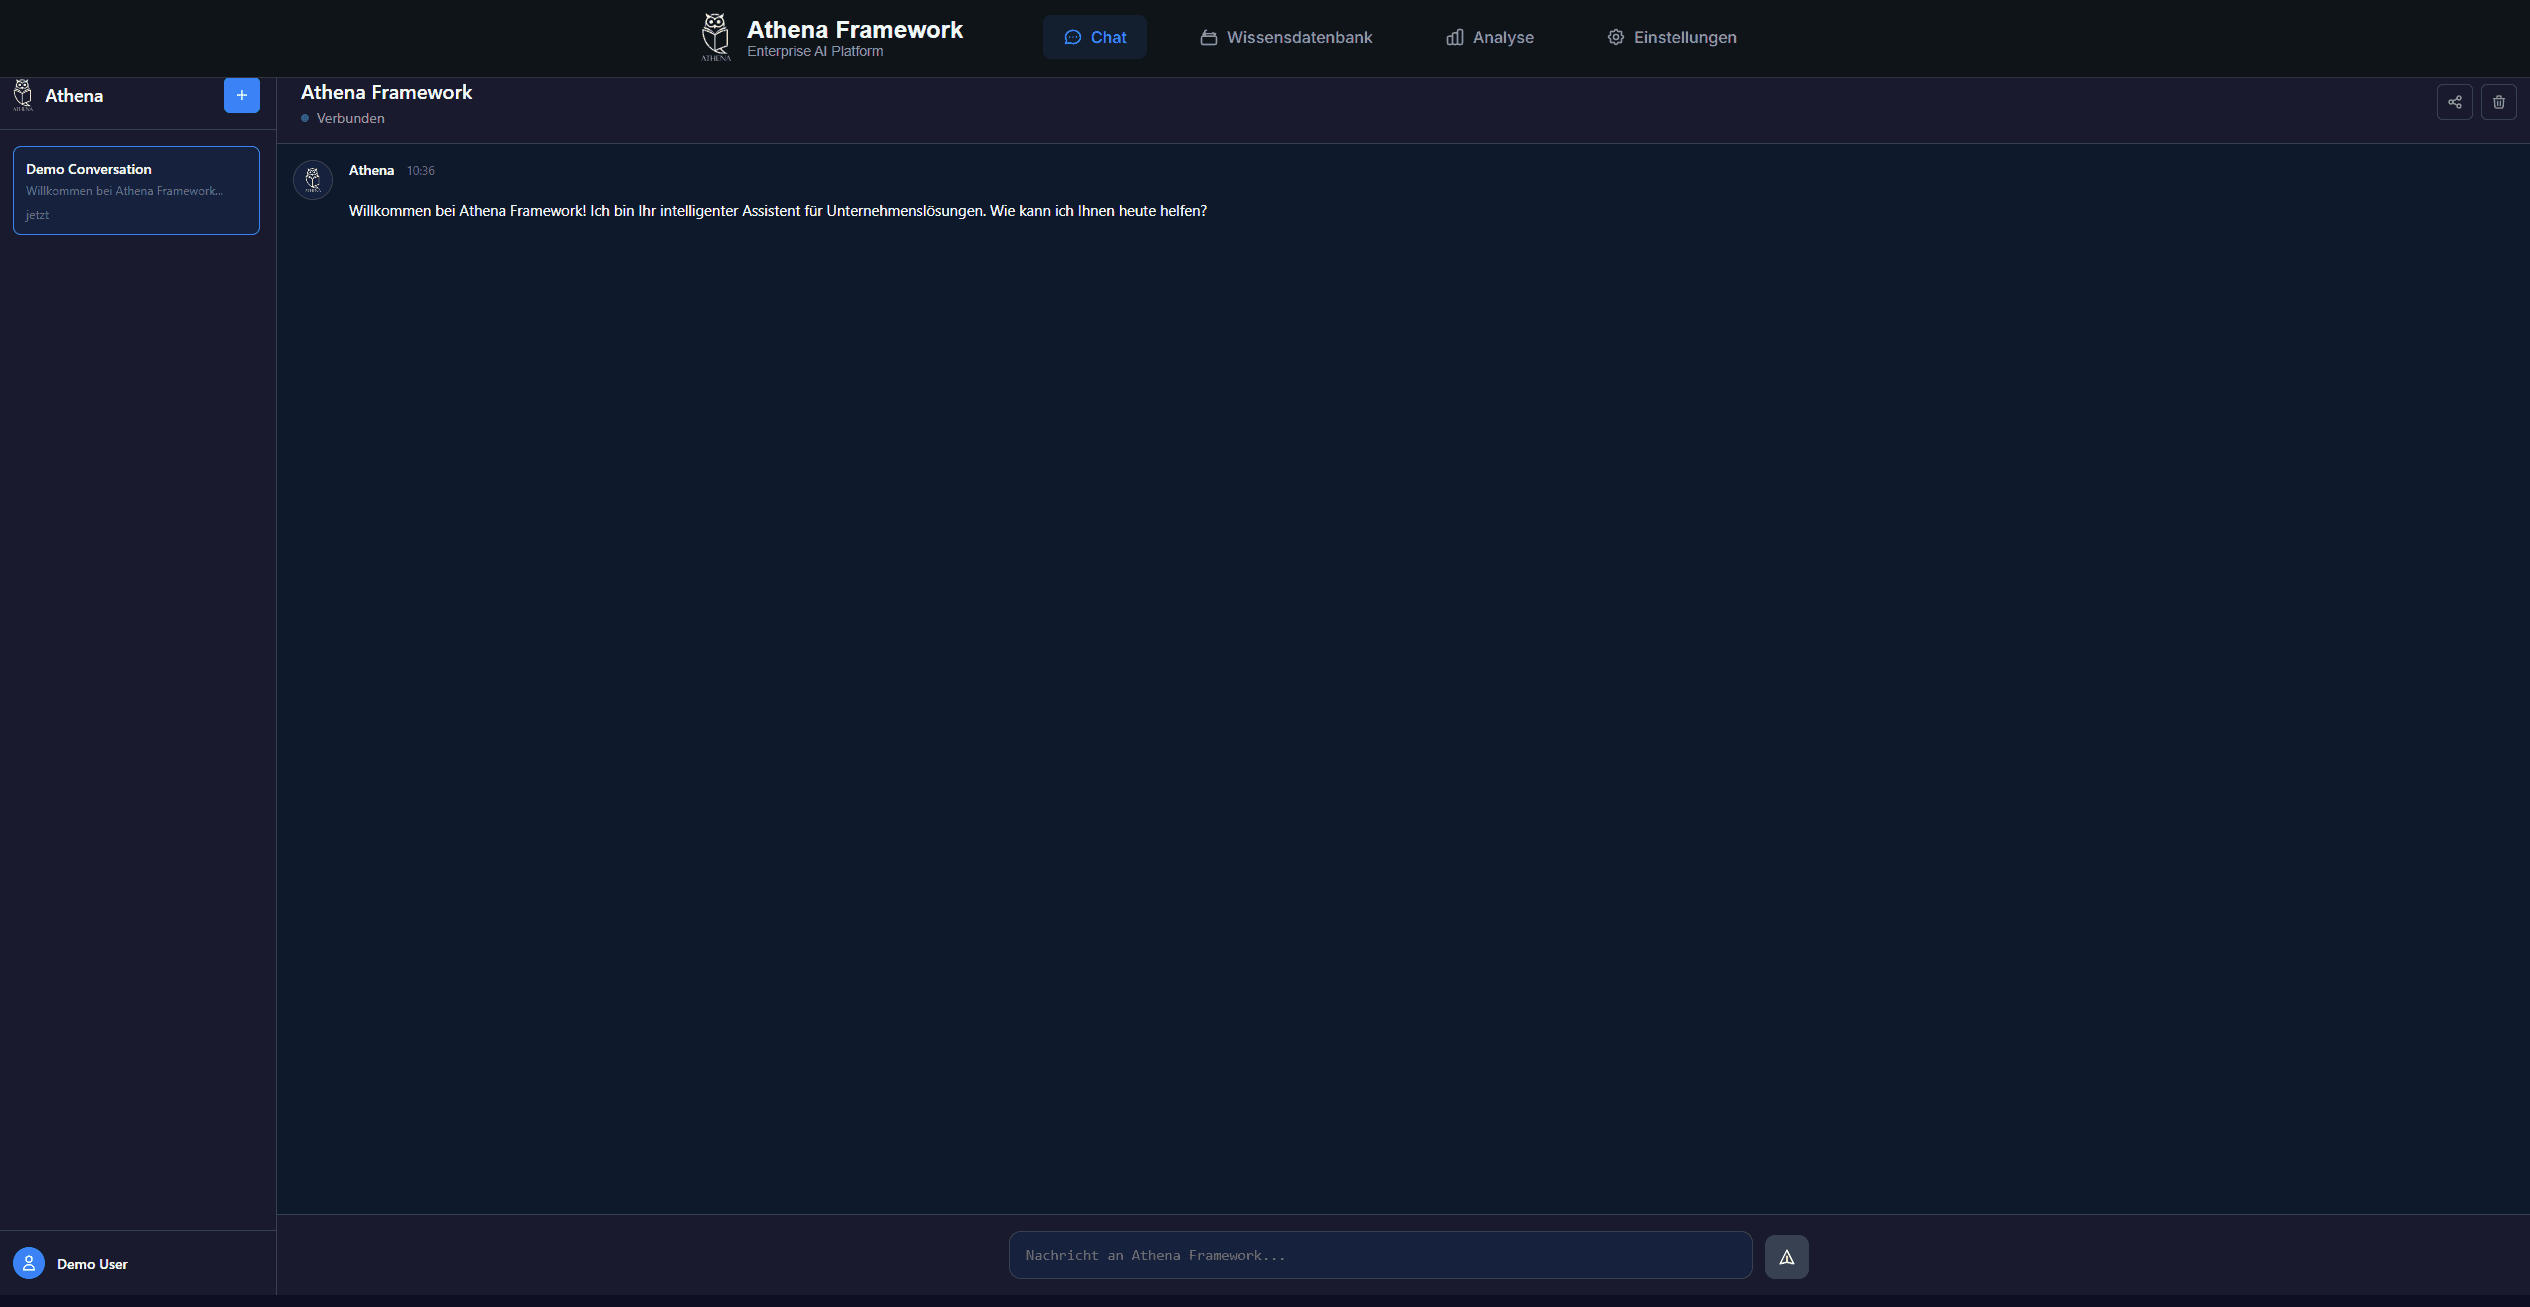2530x1307 pixels.
Task: Open the Demo Conversation from the sidebar
Action: click(x=136, y=190)
